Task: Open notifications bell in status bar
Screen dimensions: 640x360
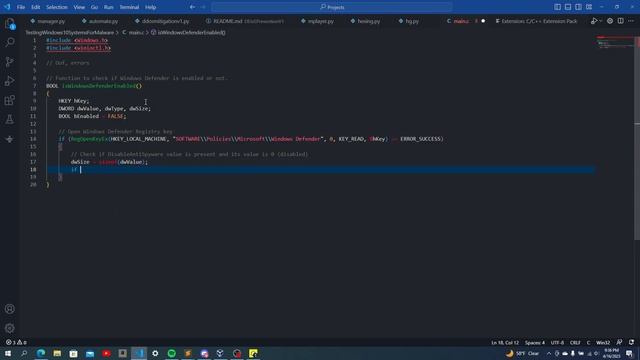Action: (631, 342)
